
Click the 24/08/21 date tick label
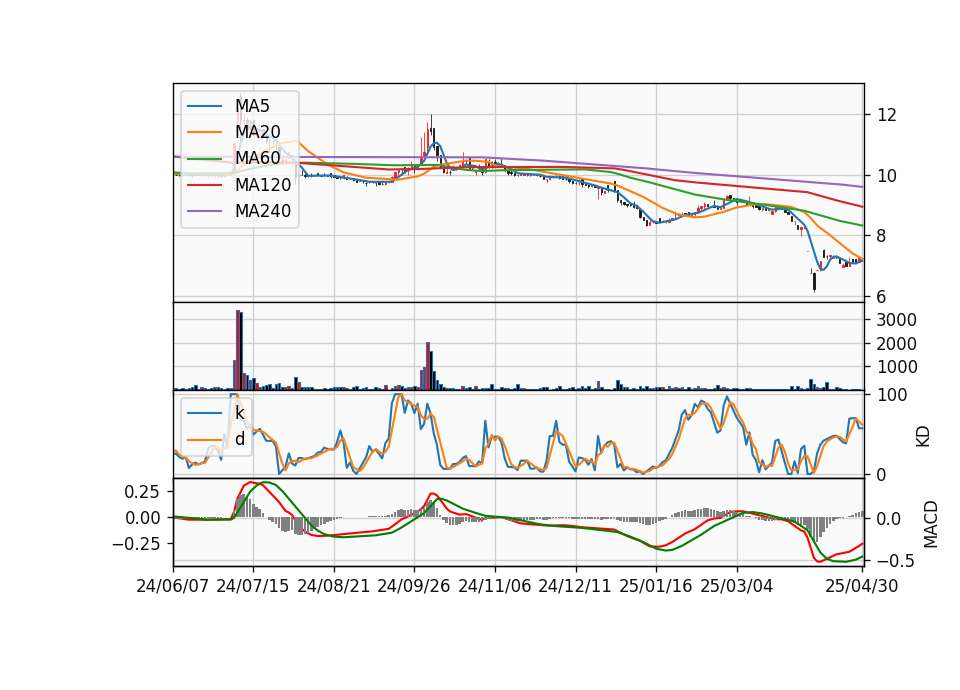tap(334, 586)
